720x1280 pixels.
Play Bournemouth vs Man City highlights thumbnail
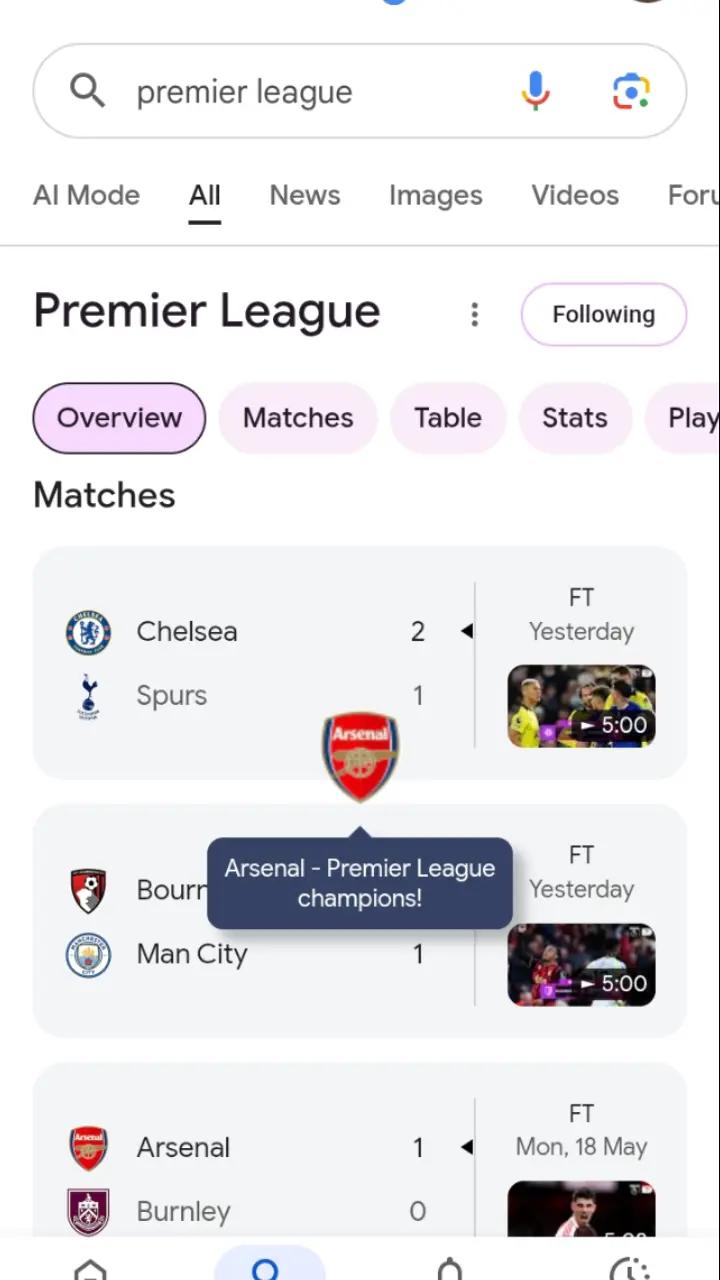click(582, 964)
